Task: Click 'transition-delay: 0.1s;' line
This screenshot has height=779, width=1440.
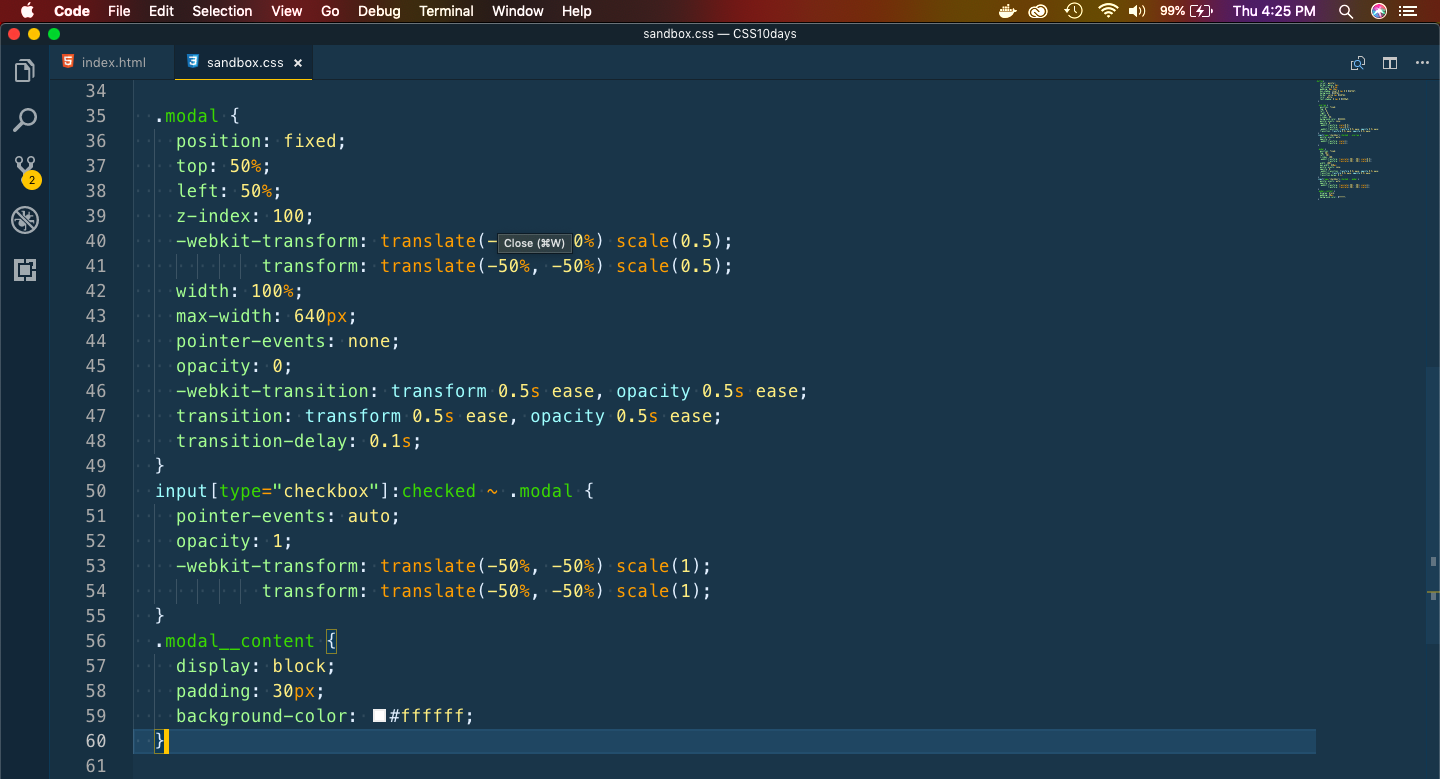Action: tap(299, 441)
